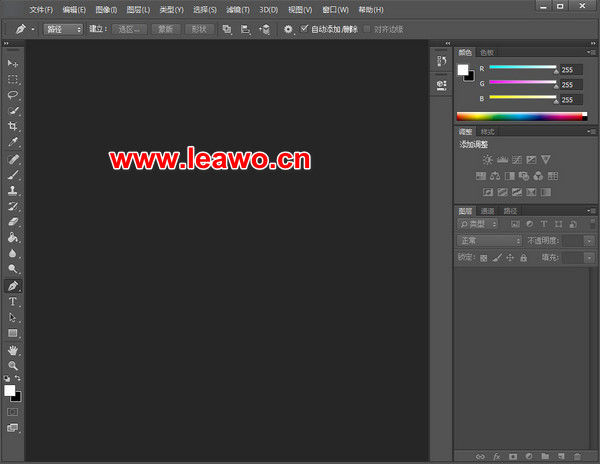This screenshot has height=464, width=600.
Task: Add Brightness/Contrast adjustment
Action: pyautogui.click(x=488, y=160)
